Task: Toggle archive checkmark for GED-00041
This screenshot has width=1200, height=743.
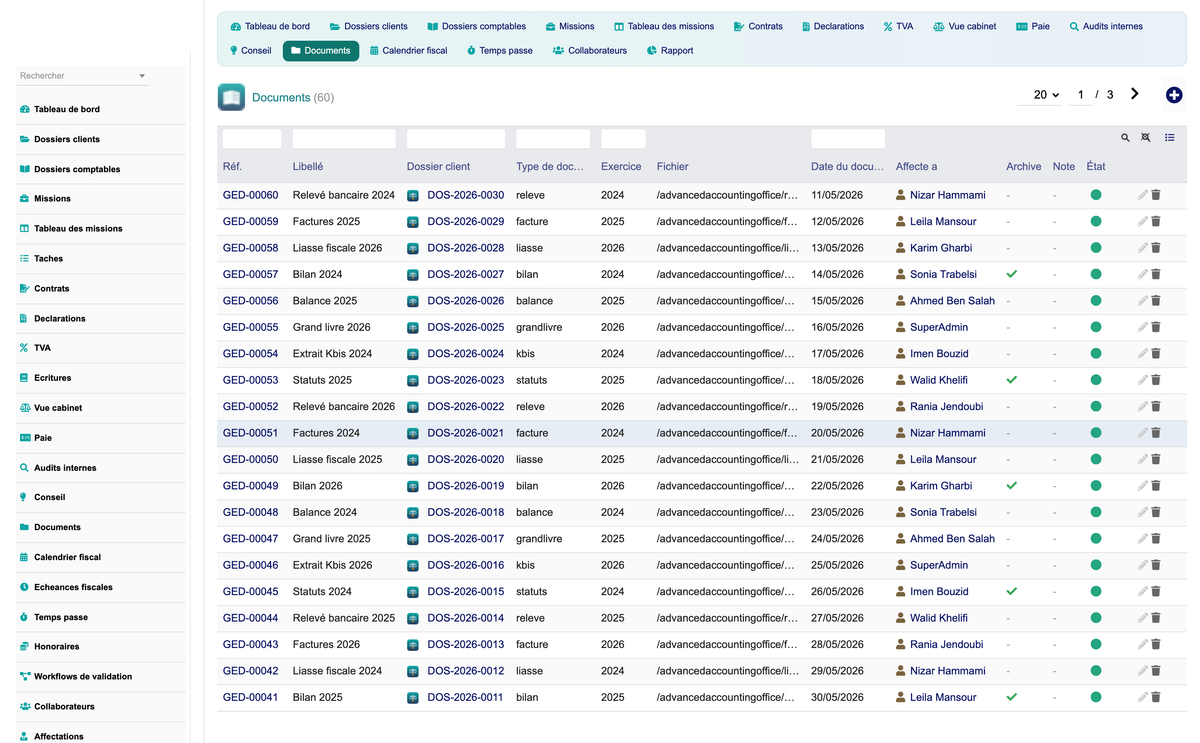Action: tap(1012, 697)
